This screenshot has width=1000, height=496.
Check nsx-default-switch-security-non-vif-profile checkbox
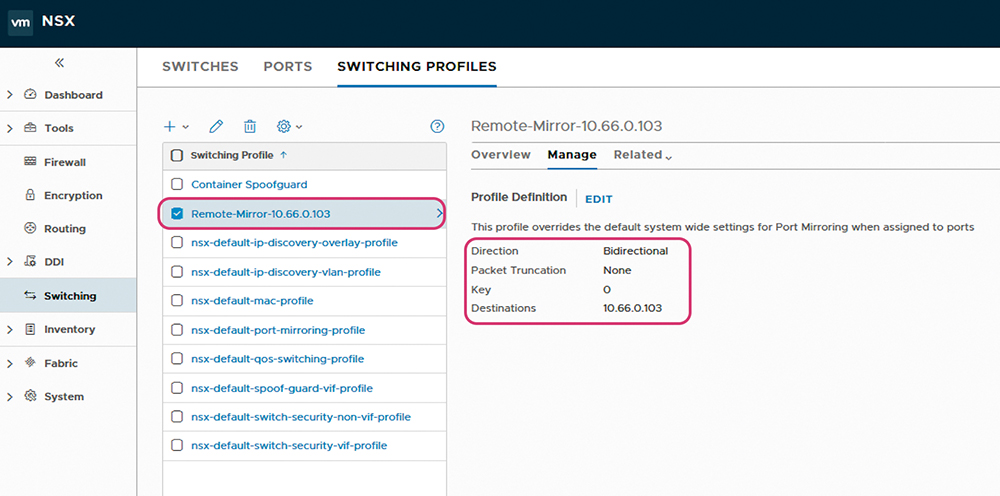pyautogui.click(x=177, y=416)
